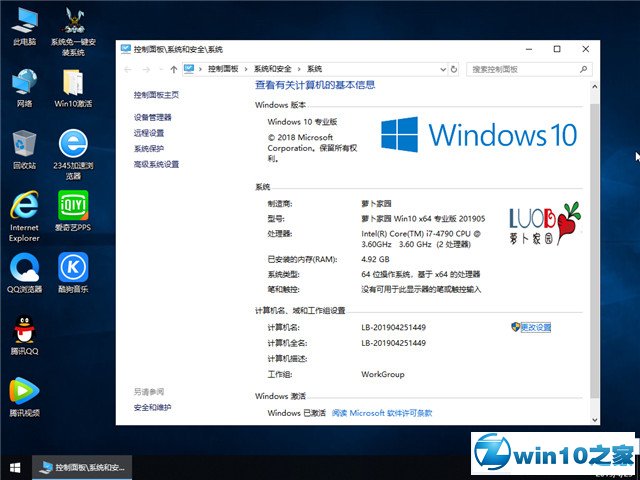Click the 查看有关计算机的基本信息 heading
This screenshot has width=640, height=480.
point(315,85)
